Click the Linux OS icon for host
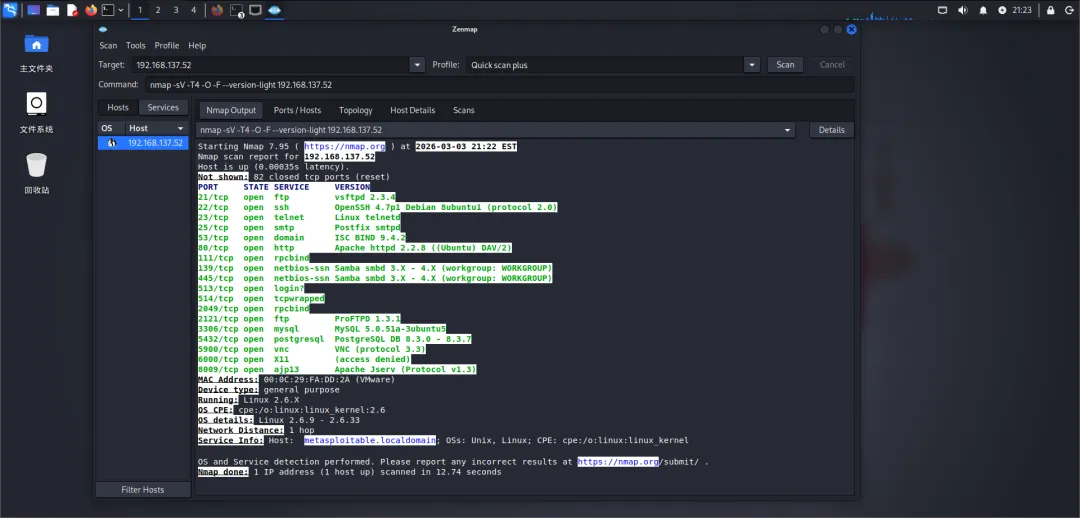The image size is (1080, 518). coord(110,143)
